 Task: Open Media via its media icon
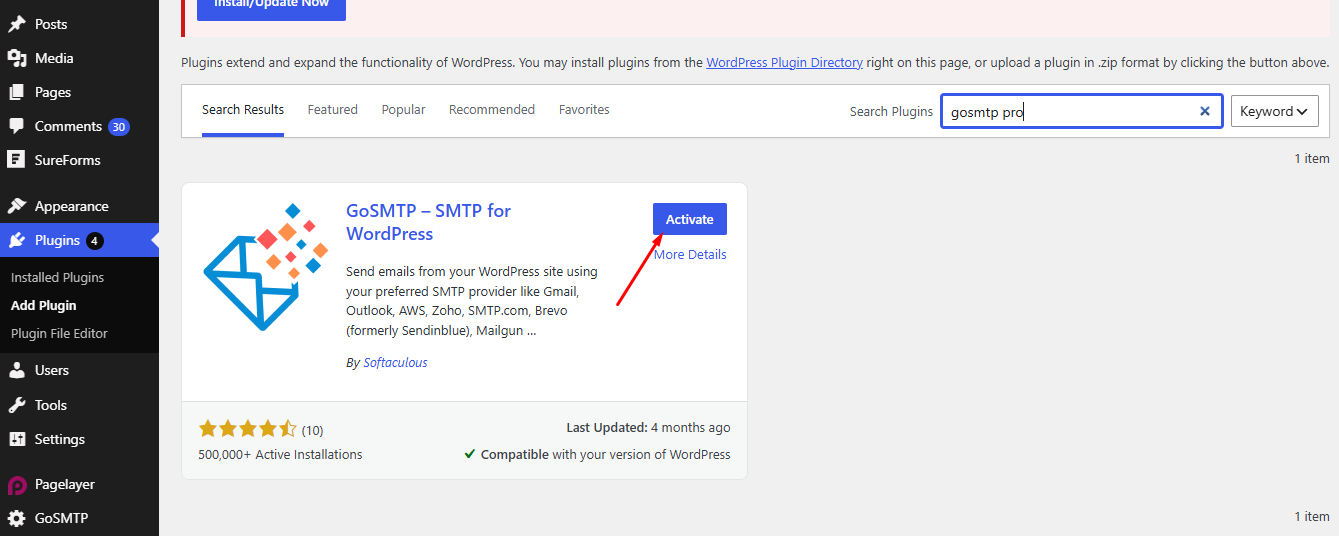tap(17, 58)
